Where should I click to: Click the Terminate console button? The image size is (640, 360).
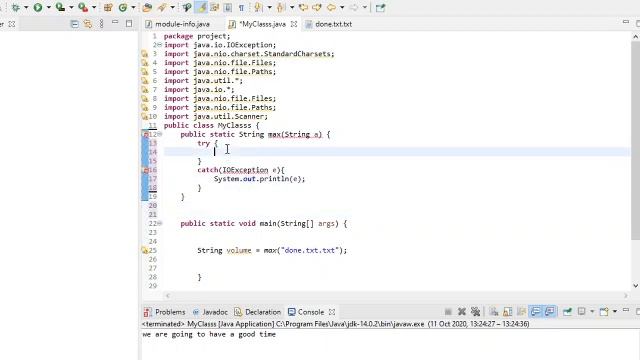pyautogui.click(x=448, y=312)
